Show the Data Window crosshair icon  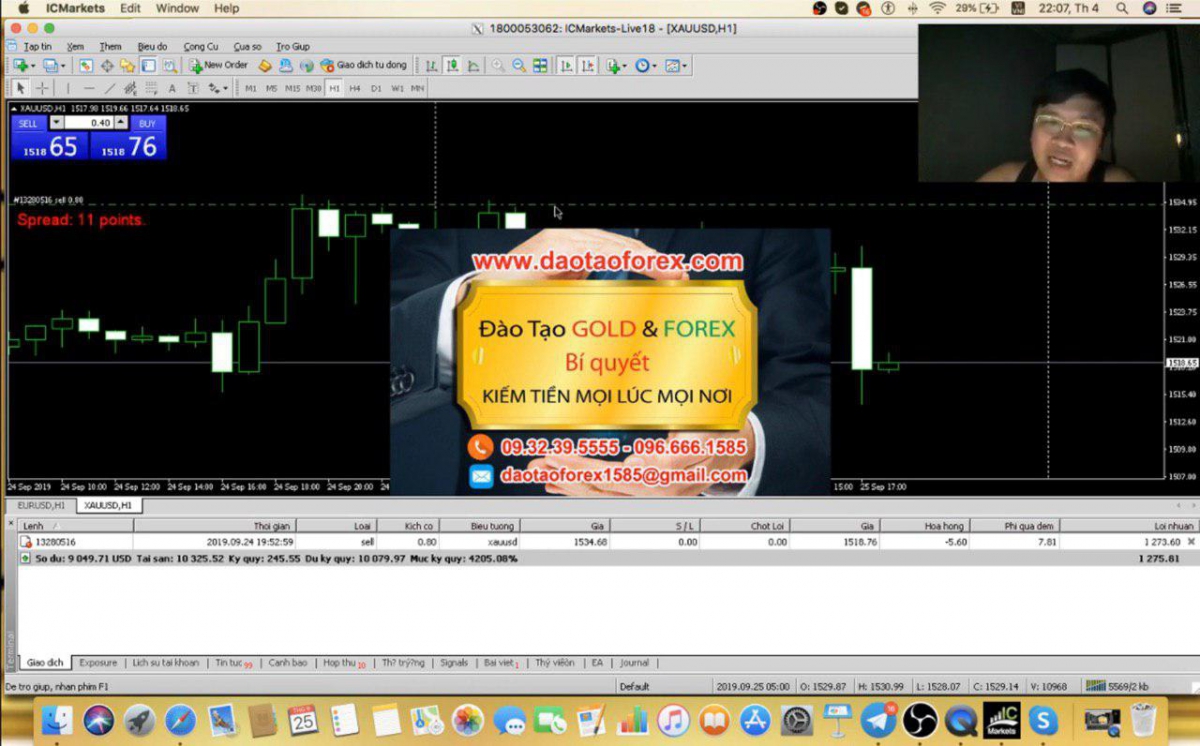click(107, 65)
